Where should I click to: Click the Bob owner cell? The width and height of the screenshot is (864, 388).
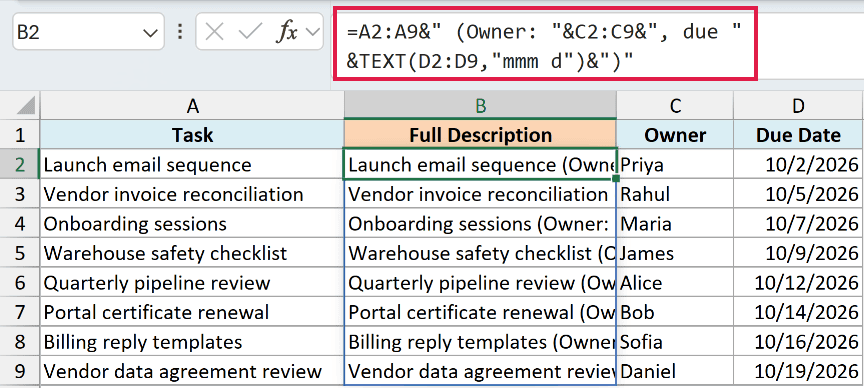click(675, 312)
